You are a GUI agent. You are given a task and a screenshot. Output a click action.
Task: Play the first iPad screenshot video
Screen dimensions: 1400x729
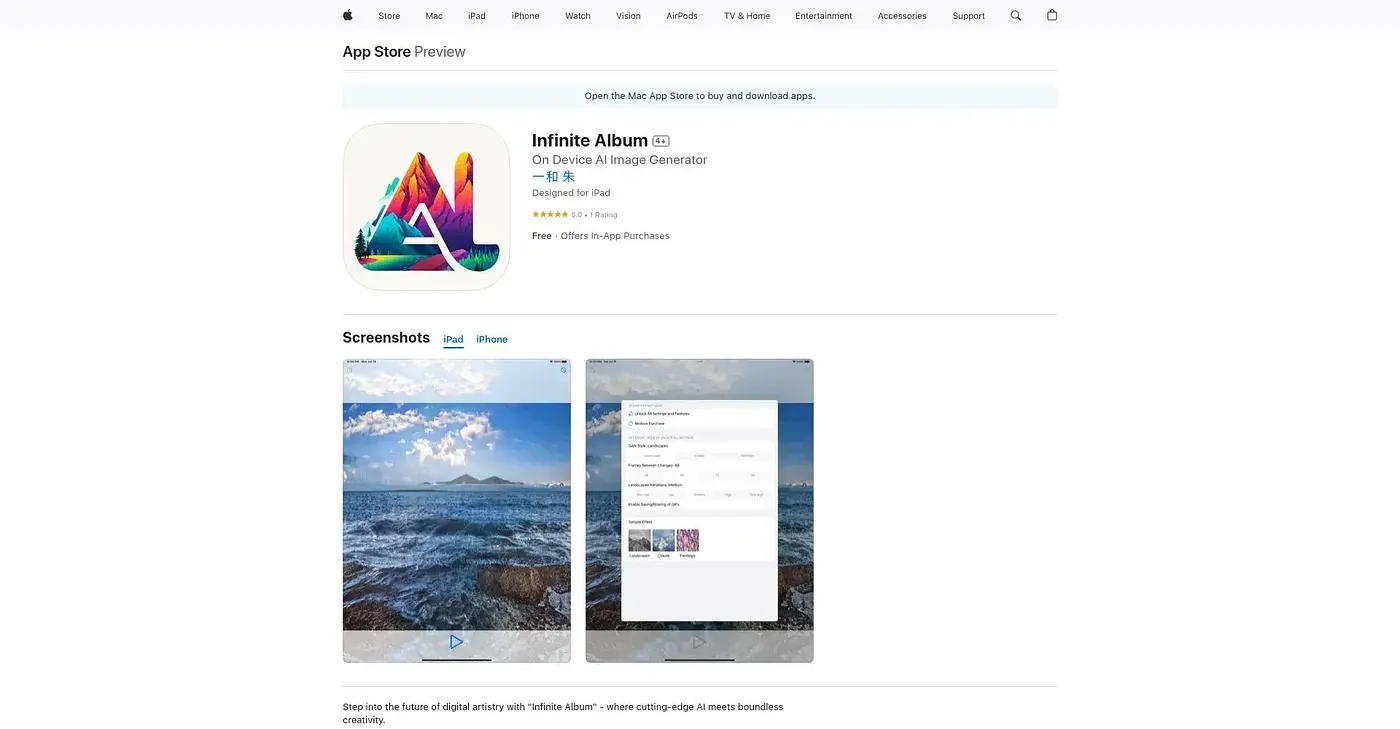(456, 642)
